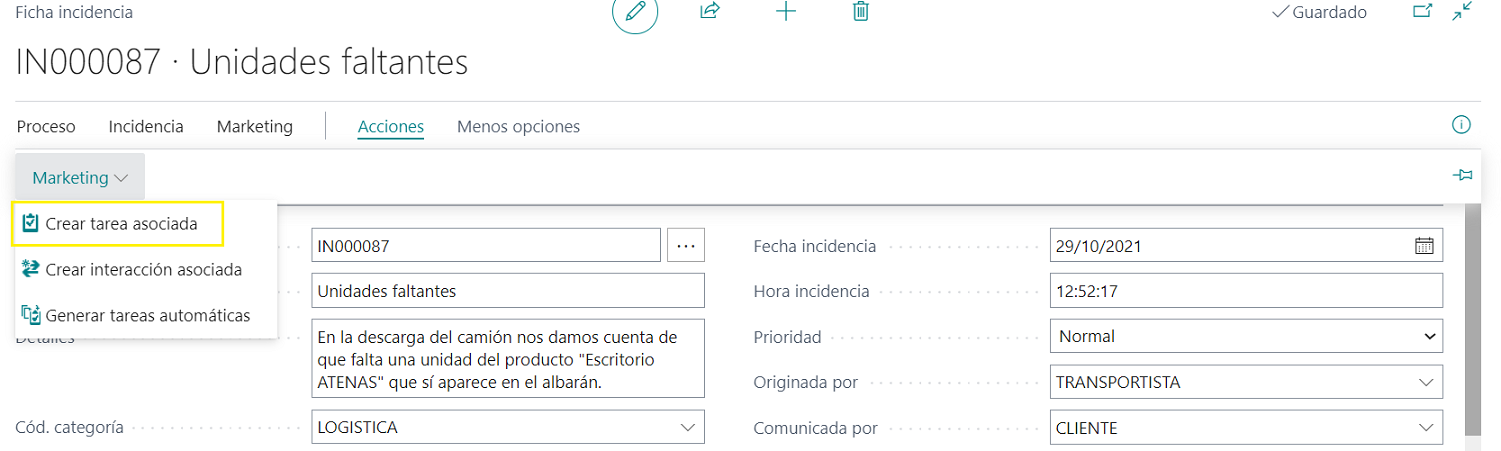This screenshot has height=451, width=1501.
Task: Click the plus icon to create new
Action: (787, 12)
